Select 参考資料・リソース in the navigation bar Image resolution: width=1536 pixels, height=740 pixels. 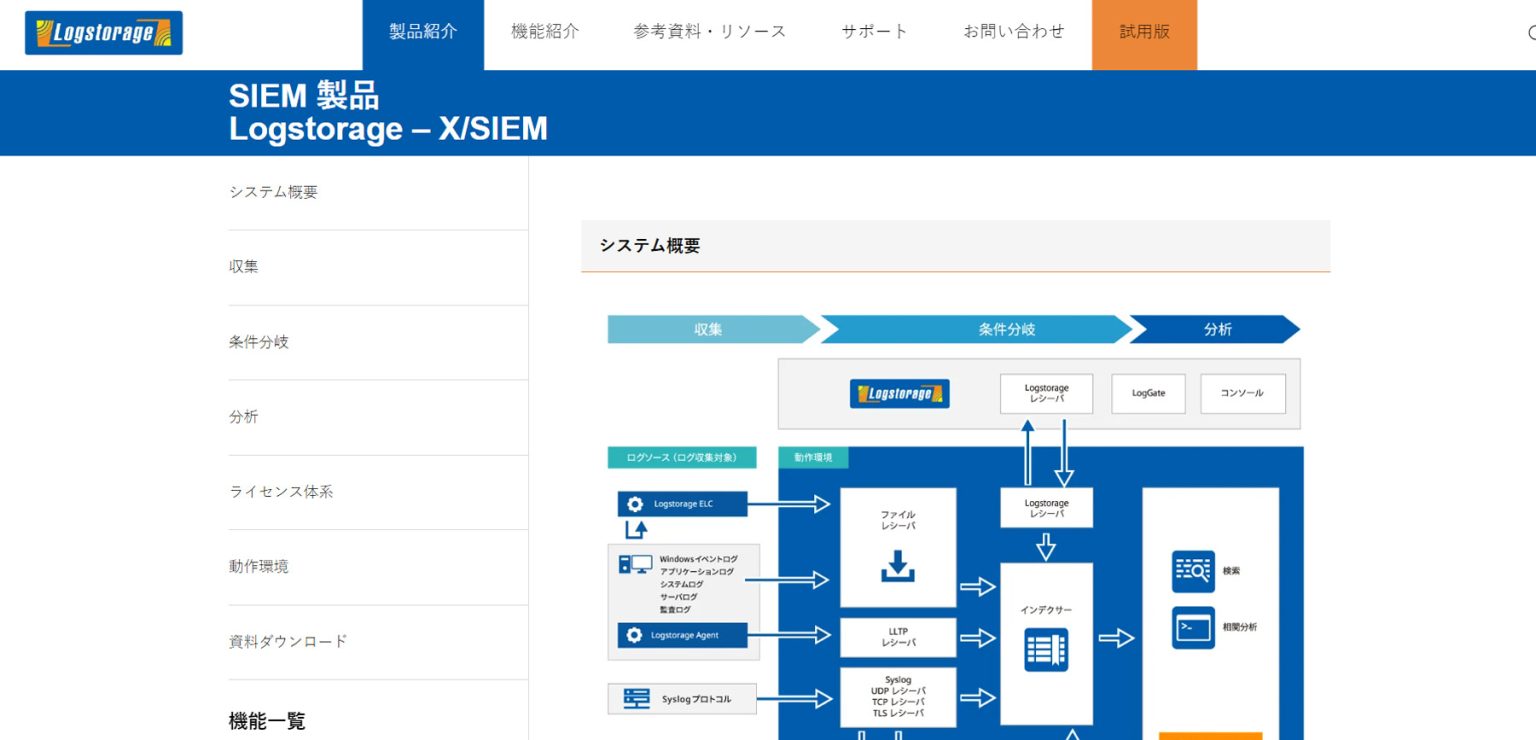(x=709, y=31)
